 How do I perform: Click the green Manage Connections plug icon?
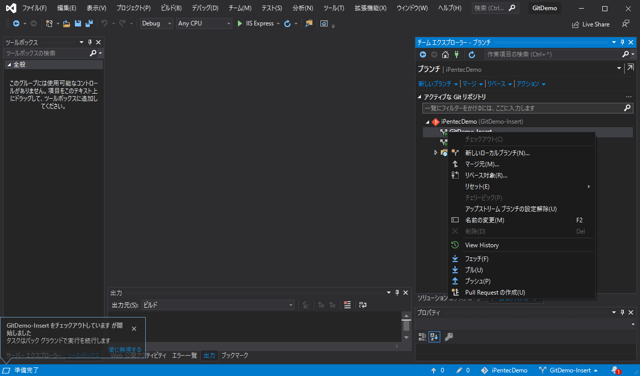(457, 54)
